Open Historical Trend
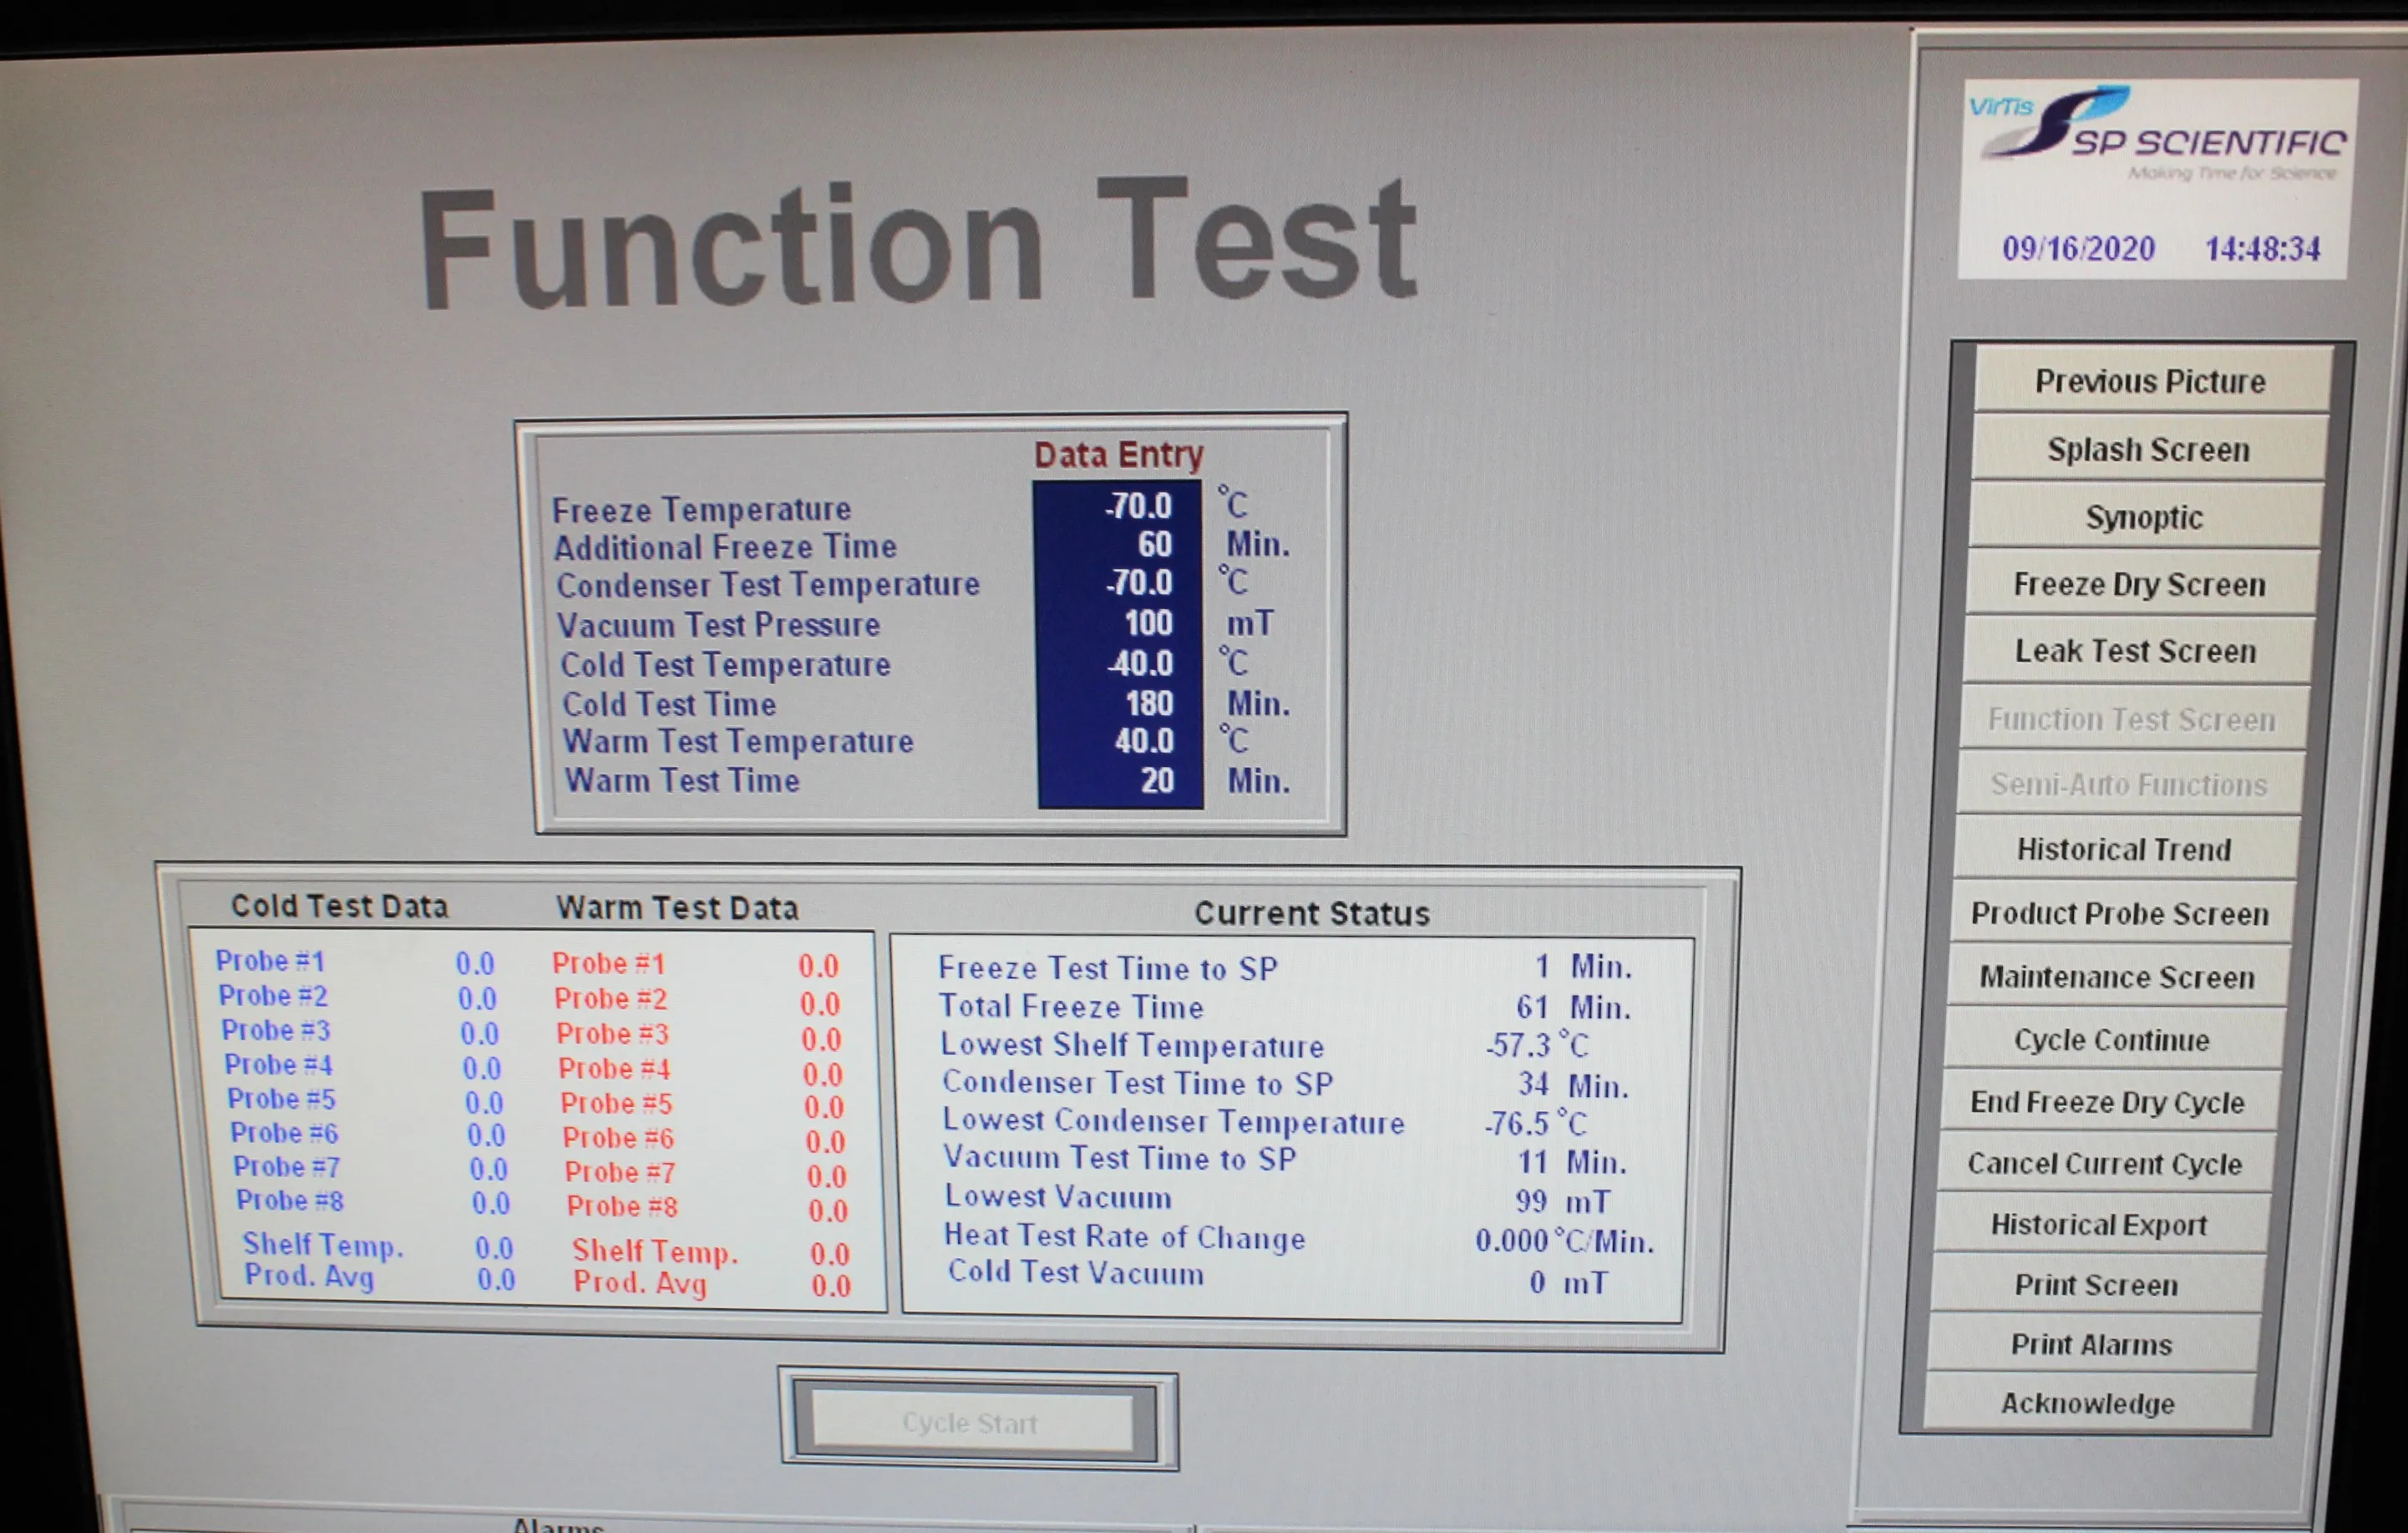Screen dimensions: 2408x1533 click(2124, 849)
